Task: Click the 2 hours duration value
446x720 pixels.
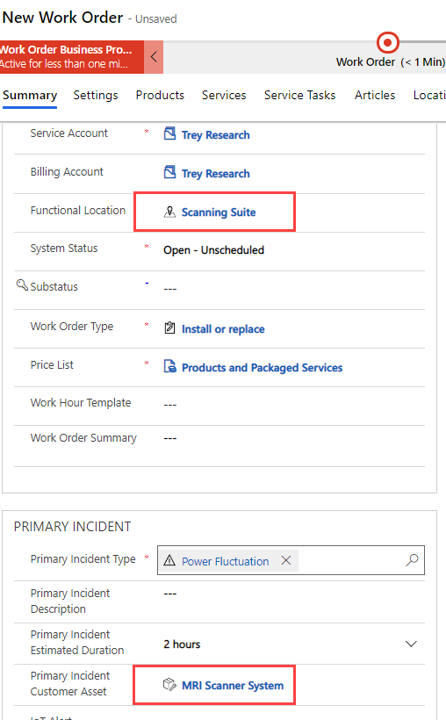Action: (182, 644)
